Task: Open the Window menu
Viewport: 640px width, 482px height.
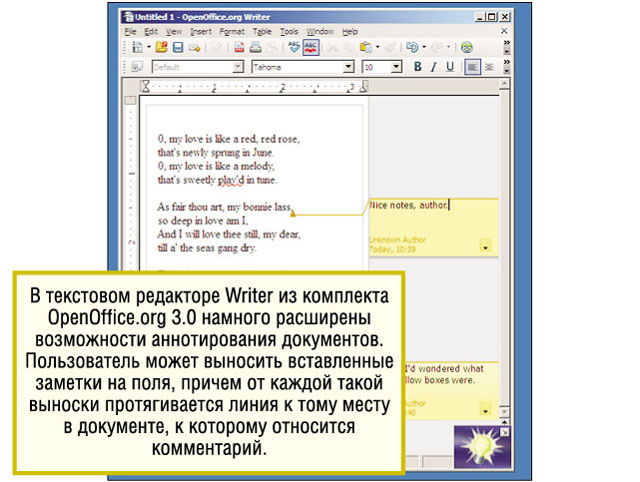Action: pyautogui.click(x=320, y=32)
